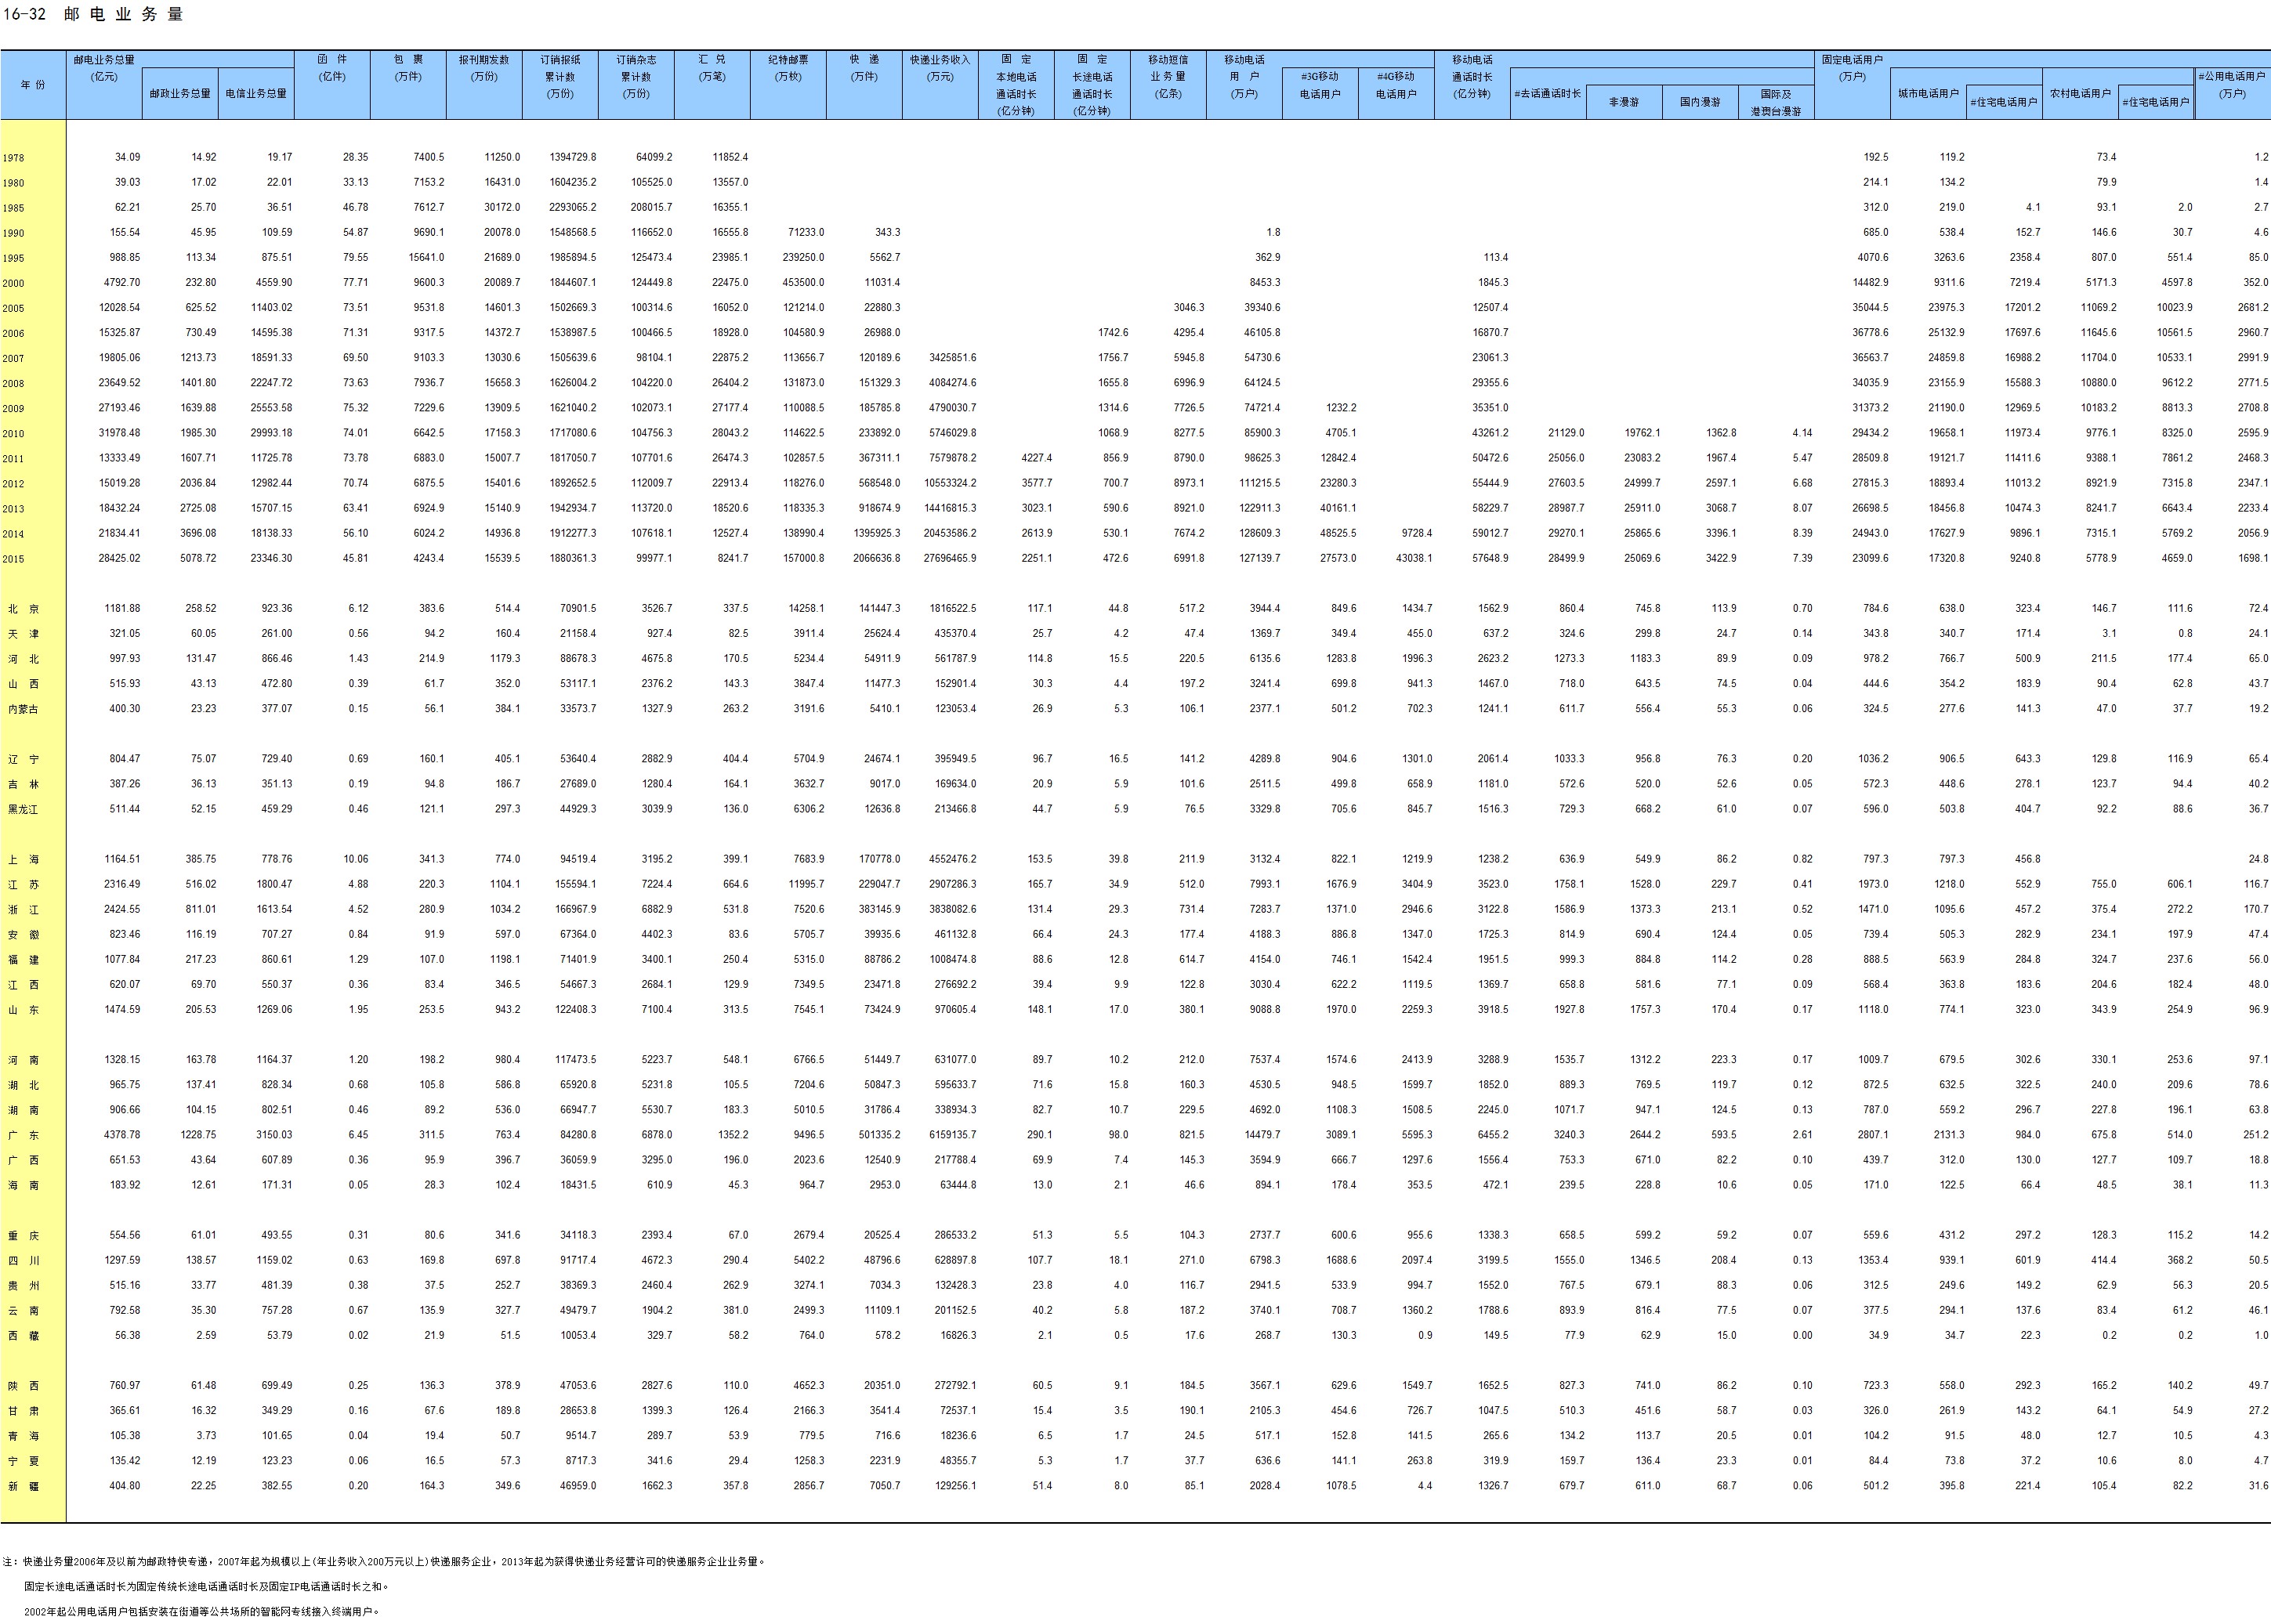Select the footnote about 固定长途电话通话时长
The width and height of the screenshot is (2271, 1624).
tap(207, 1586)
